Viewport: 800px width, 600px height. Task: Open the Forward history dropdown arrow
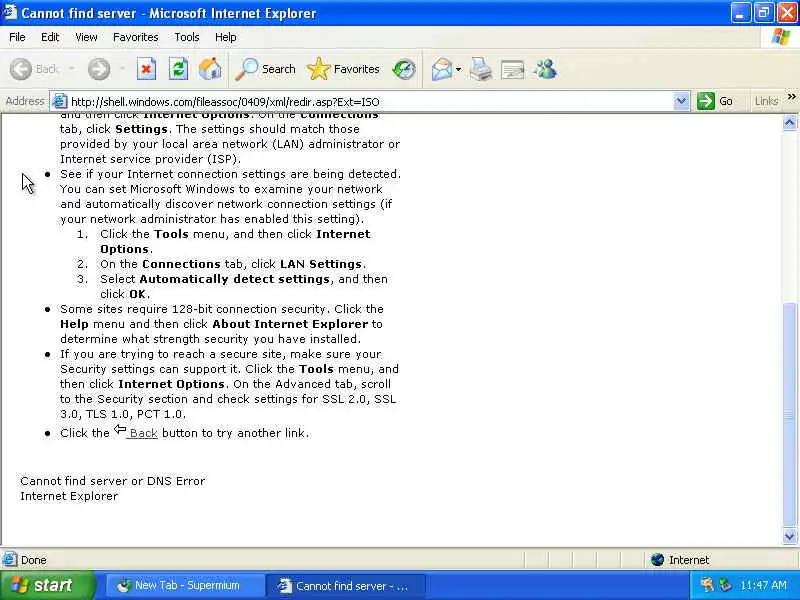[122, 69]
